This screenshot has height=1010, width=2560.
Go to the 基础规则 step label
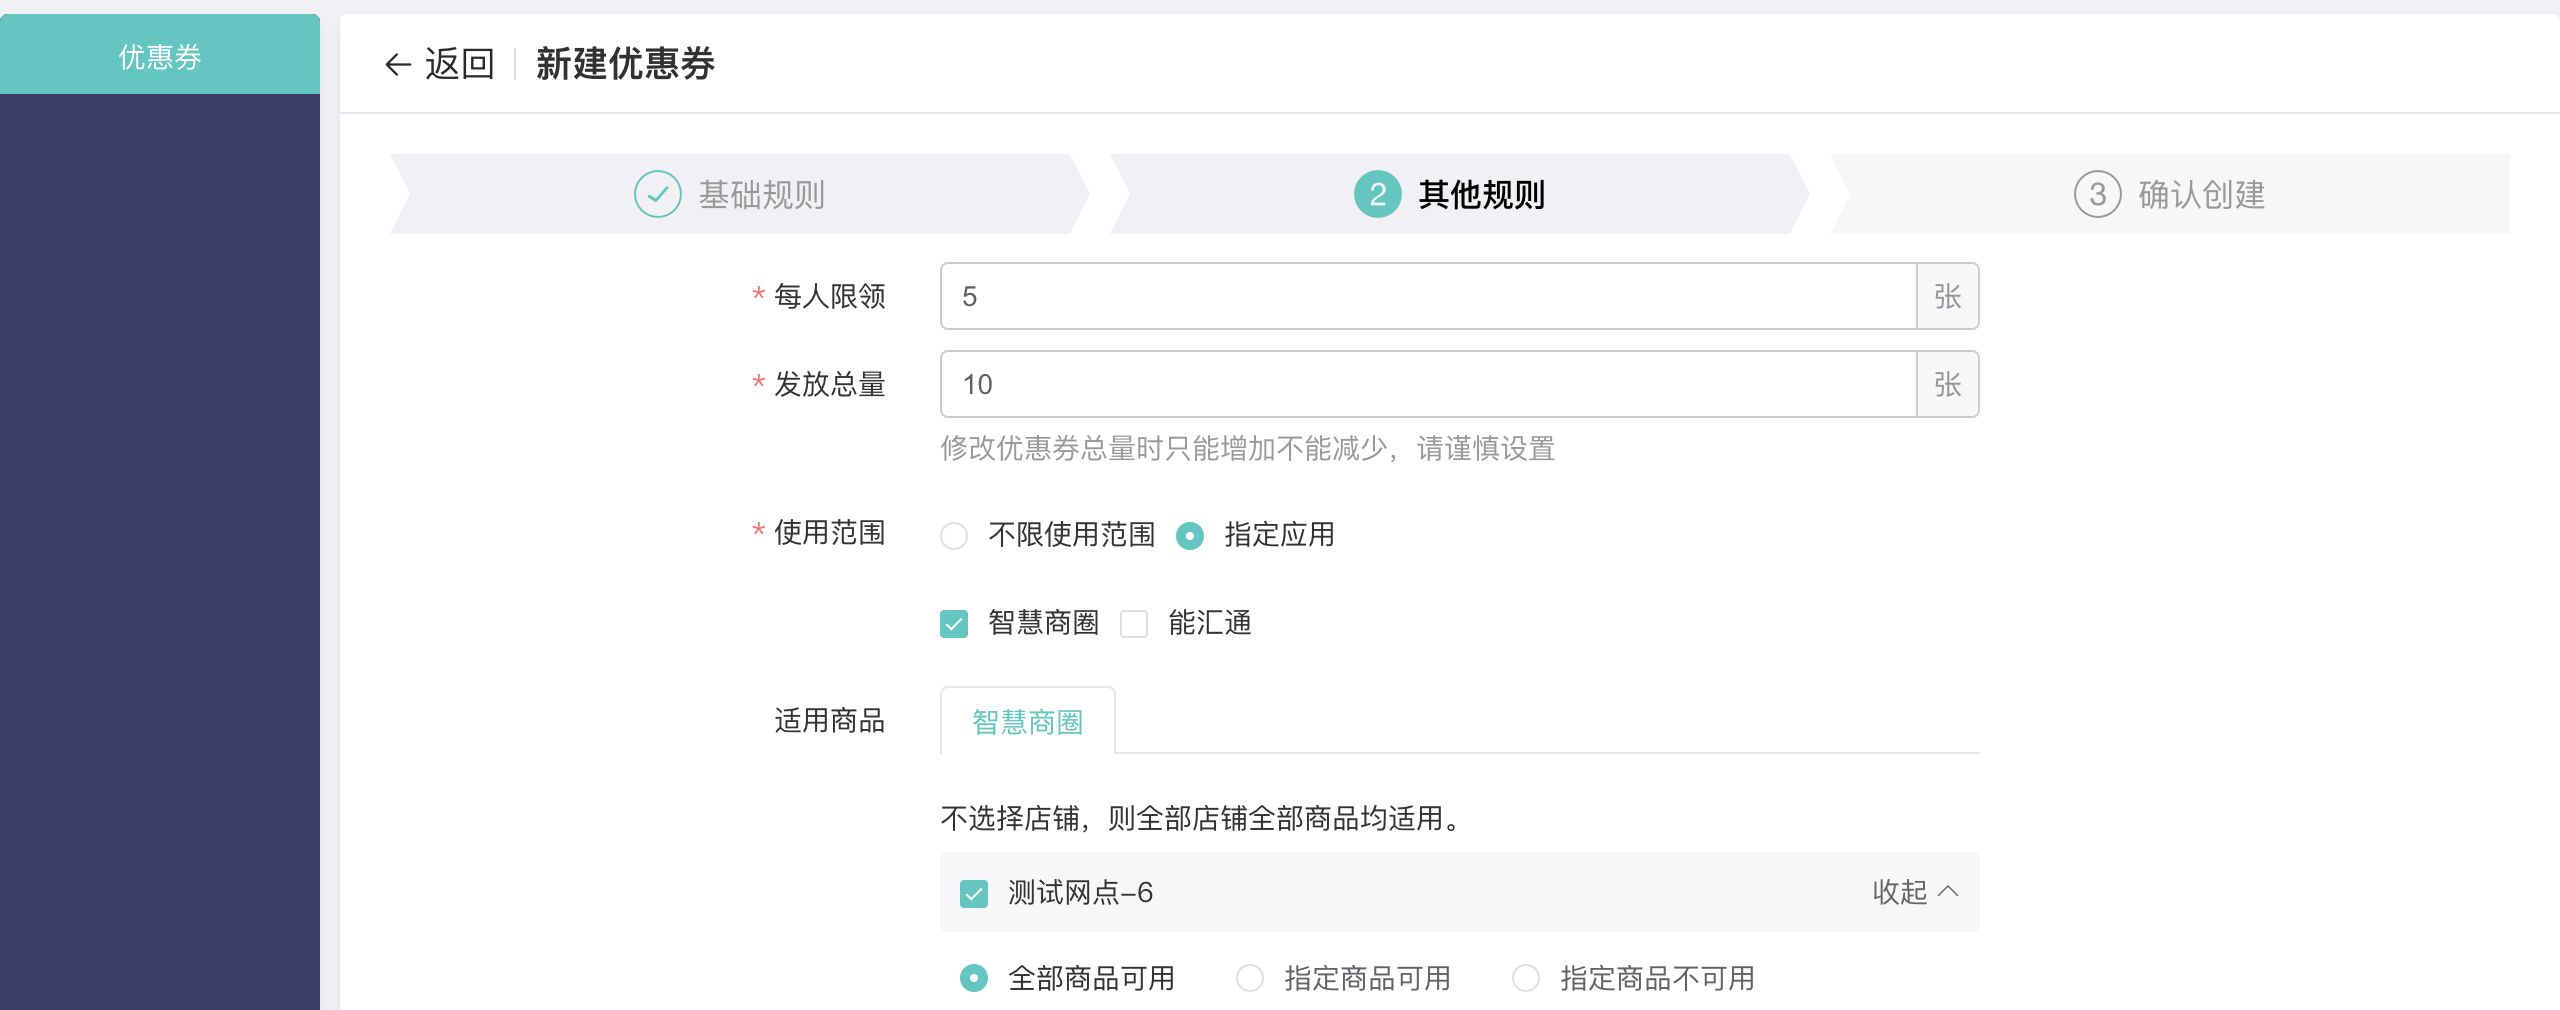click(762, 194)
